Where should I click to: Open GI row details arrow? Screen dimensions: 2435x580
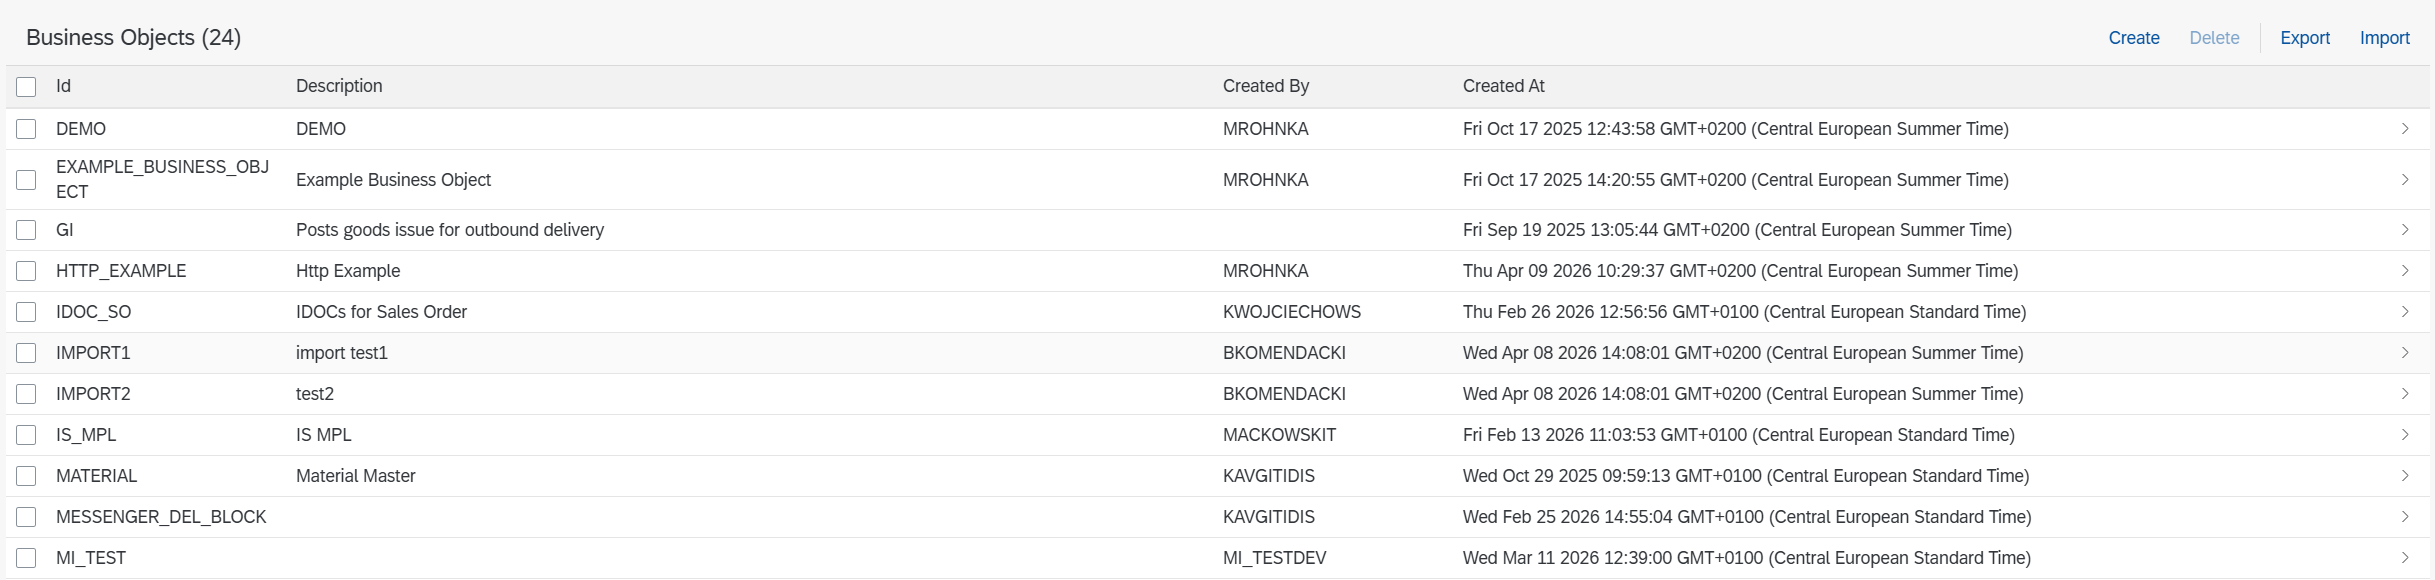pos(2405,230)
